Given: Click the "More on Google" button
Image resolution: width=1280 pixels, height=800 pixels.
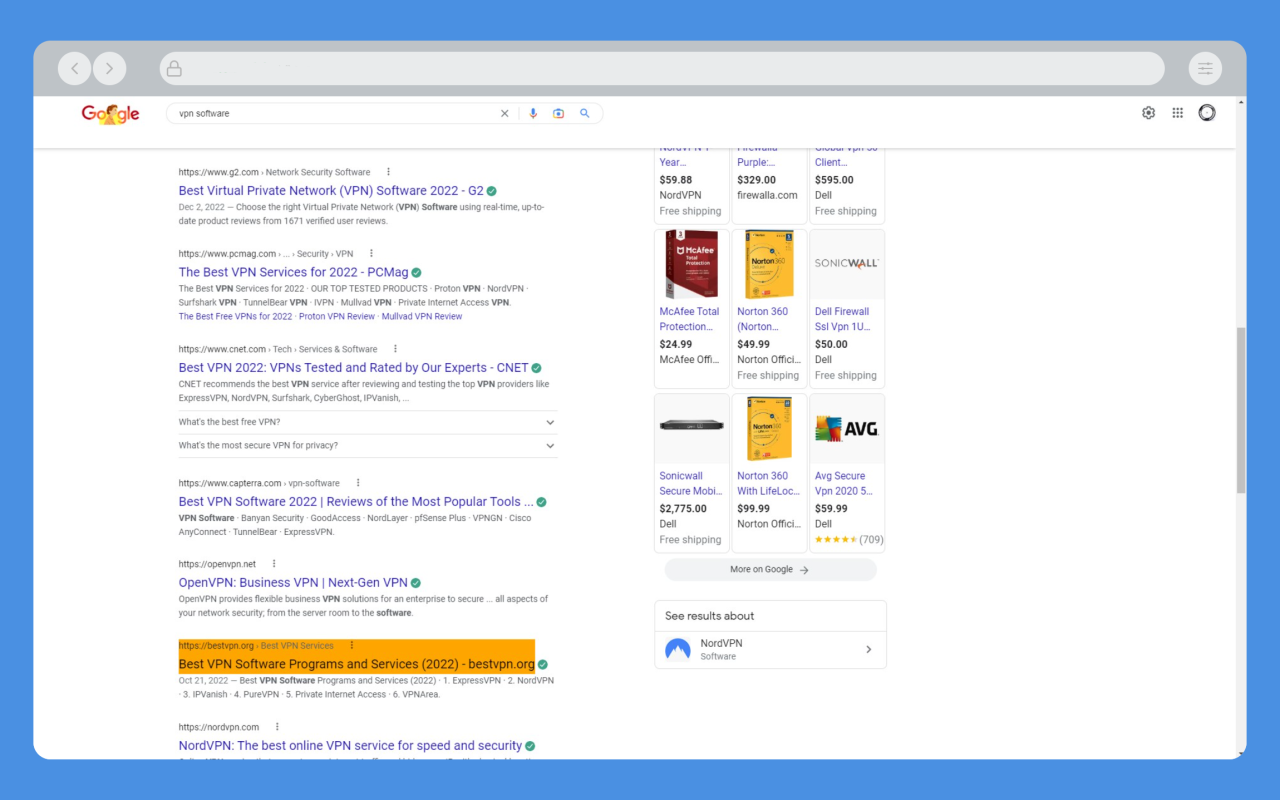Looking at the screenshot, I should click(x=770, y=569).
